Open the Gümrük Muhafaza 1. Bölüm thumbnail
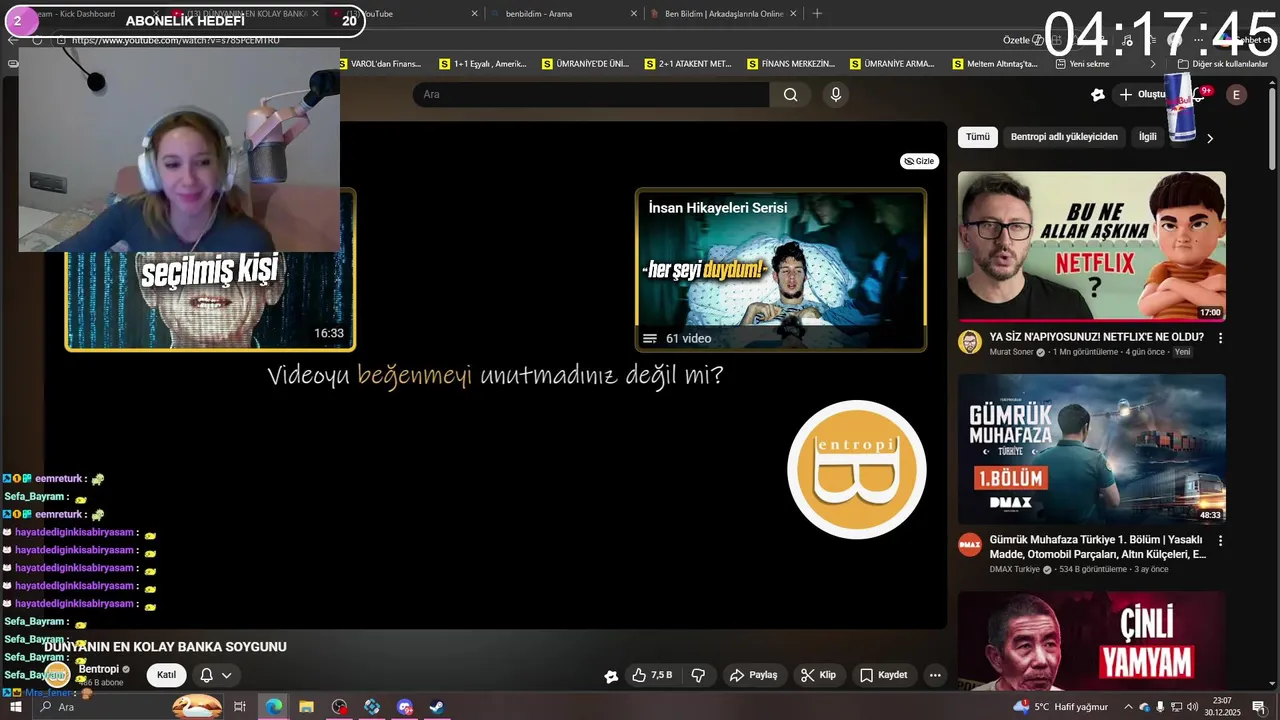This screenshot has width=1280, height=720. click(1092, 449)
